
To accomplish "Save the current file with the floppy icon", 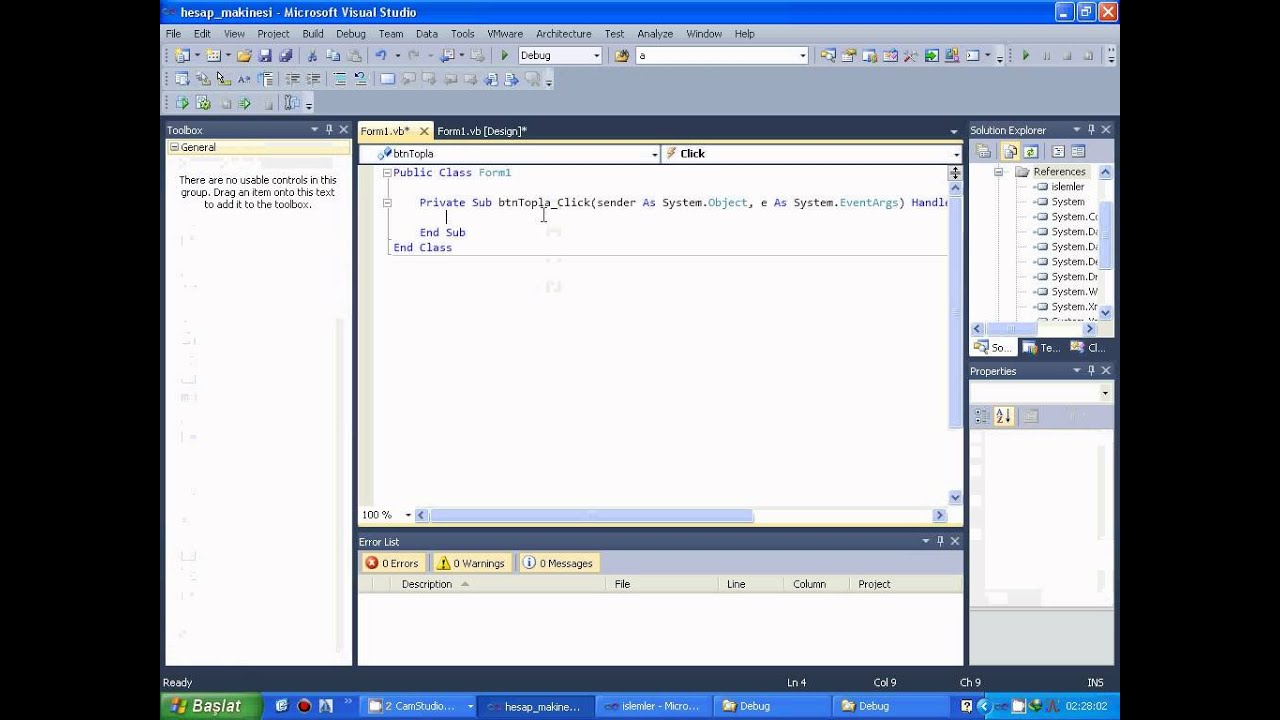I will (265, 56).
